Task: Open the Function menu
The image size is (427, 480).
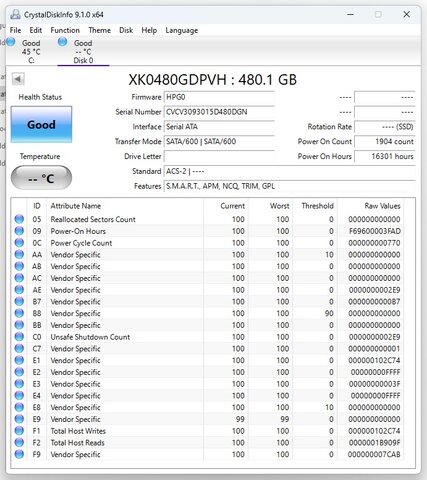Action: pyautogui.click(x=65, y=30)
